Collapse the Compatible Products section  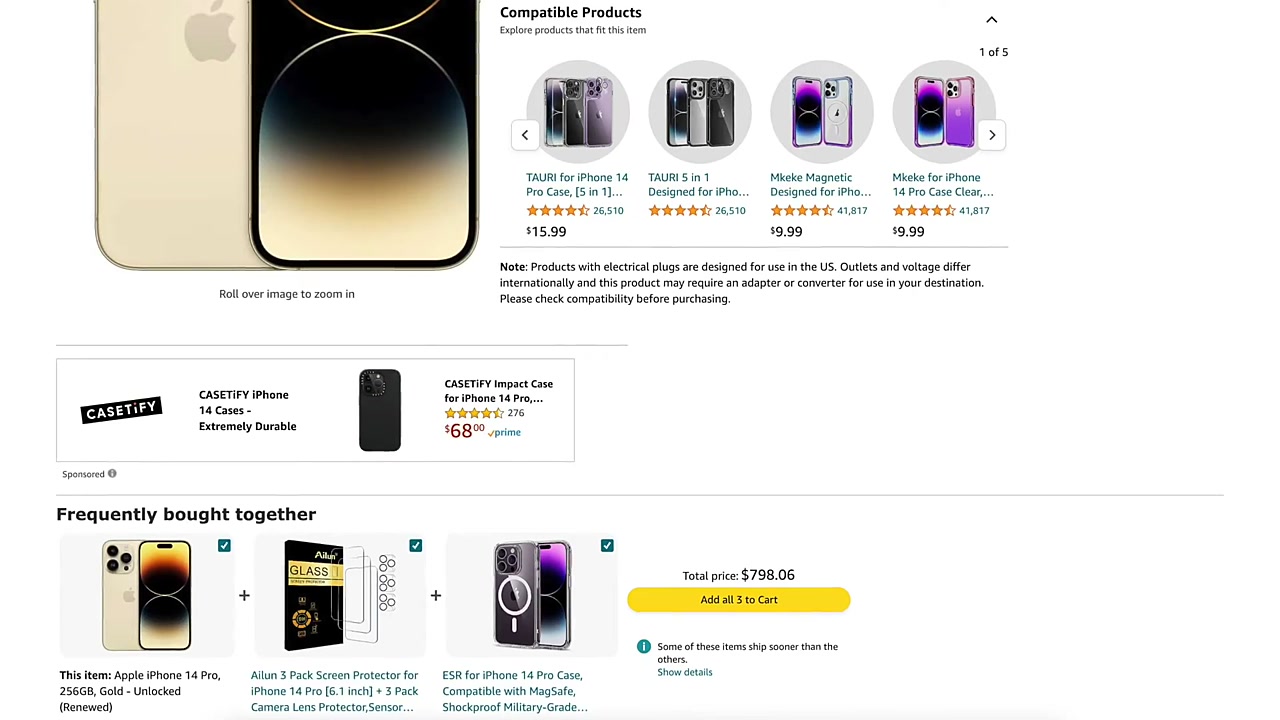(x=991, y=19)
